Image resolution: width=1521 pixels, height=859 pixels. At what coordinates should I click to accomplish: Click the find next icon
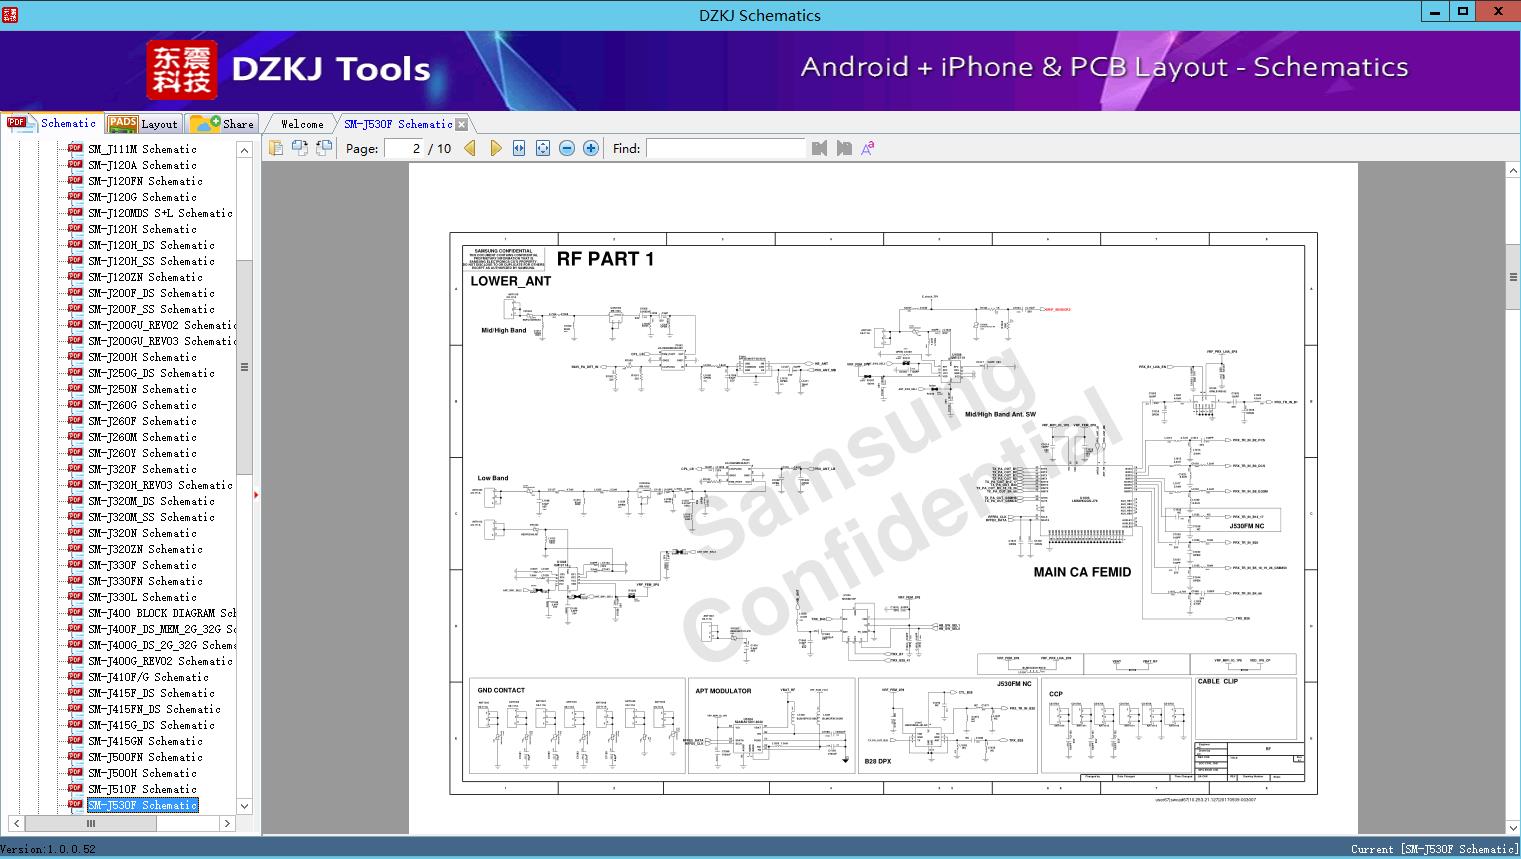point(844,148)
